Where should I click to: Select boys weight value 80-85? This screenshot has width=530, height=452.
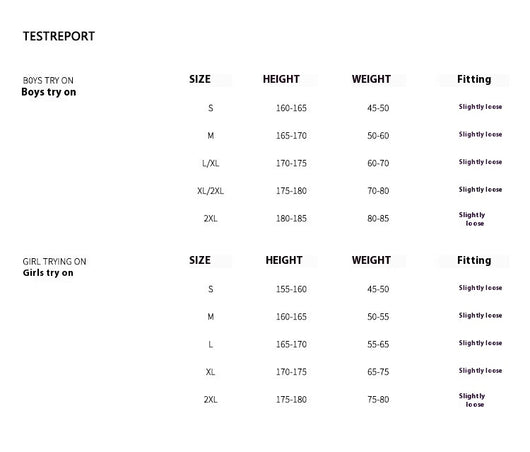coord(378,219)
